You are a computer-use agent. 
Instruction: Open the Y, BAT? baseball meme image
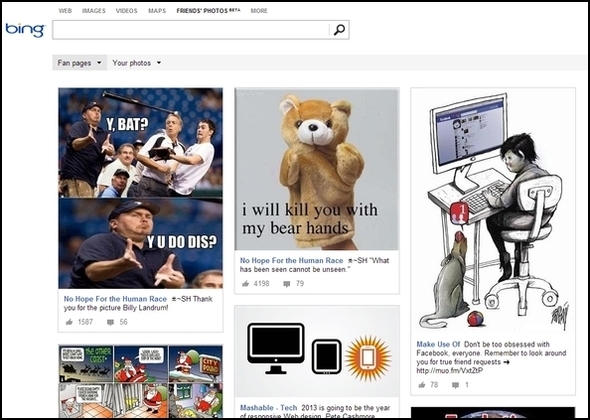click(140, 188)
